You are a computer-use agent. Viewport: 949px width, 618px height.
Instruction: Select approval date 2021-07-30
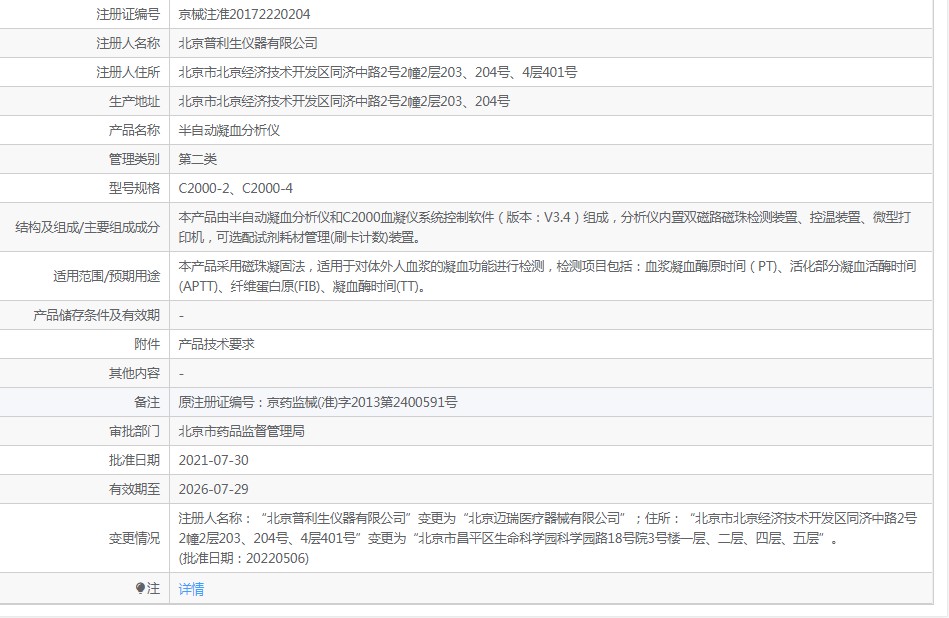pyautogui.click(x=214, y=460)
